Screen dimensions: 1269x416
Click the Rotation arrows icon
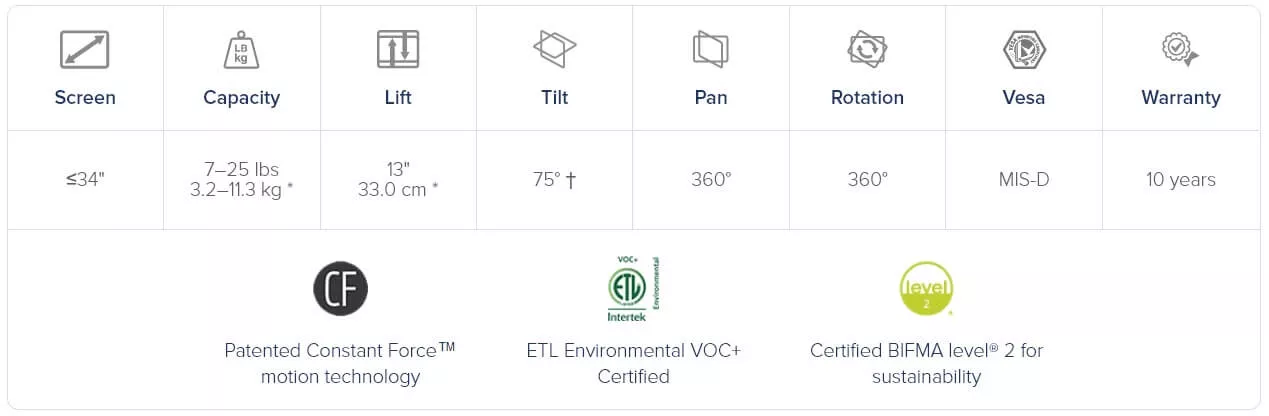pyautogui.click(x=867, y=50)
